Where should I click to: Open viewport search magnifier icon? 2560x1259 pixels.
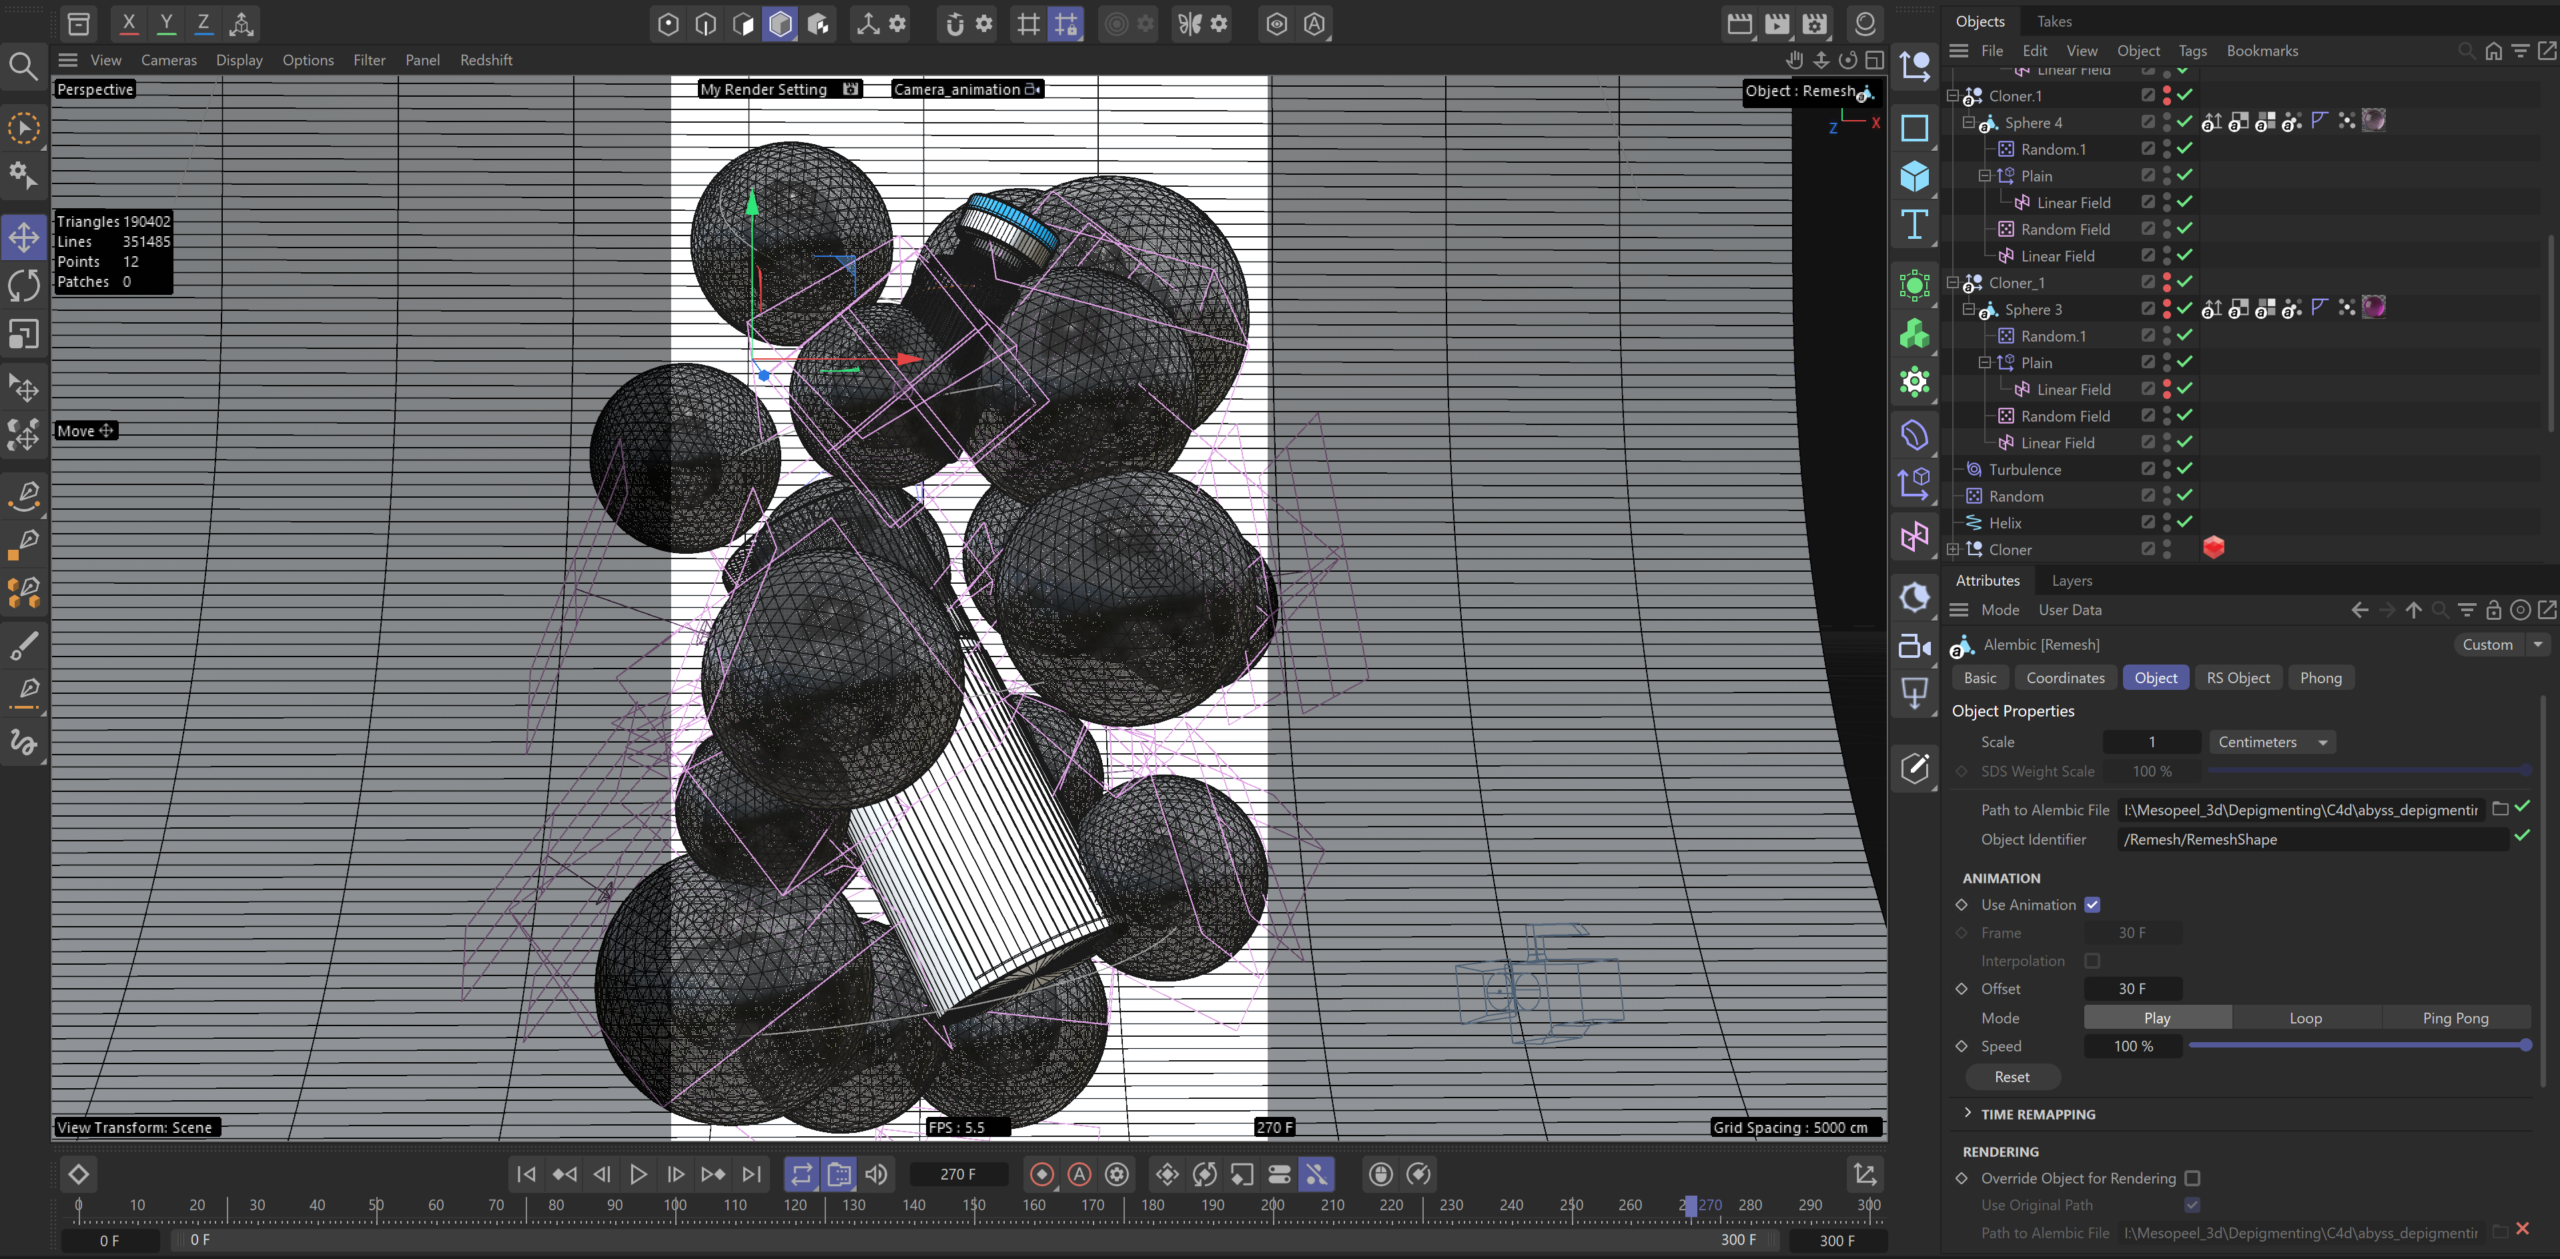[x=24, y=66]
